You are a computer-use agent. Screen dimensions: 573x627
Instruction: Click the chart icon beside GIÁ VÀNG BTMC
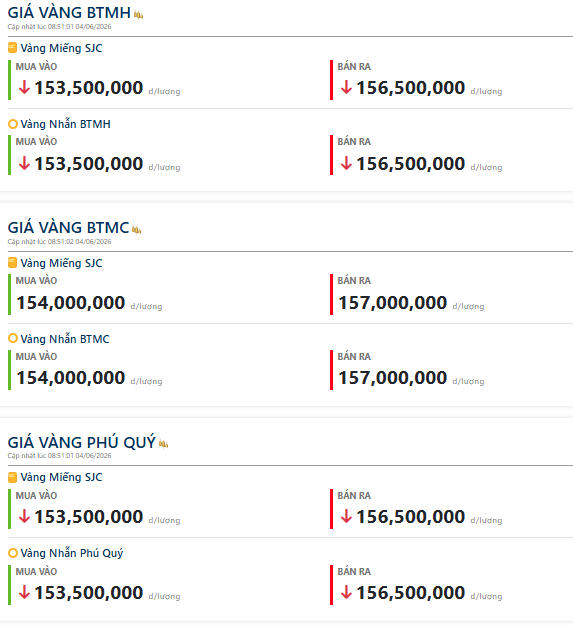[136, 230]
